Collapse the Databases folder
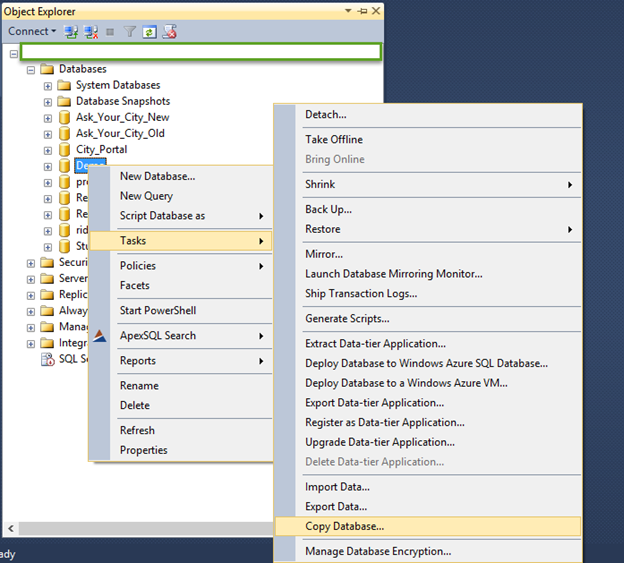624x563 pixels. [x=31, y=70]
